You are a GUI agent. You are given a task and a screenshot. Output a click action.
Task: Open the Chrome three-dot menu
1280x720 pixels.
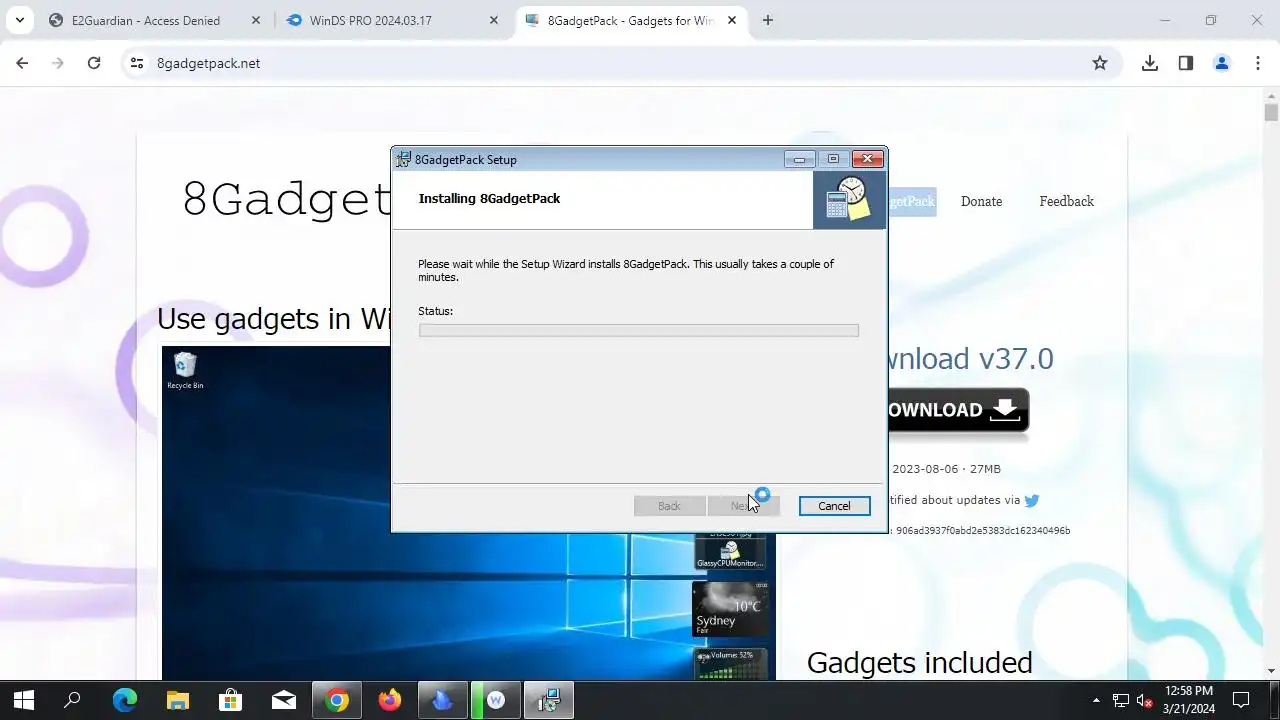click(1258, 63)
